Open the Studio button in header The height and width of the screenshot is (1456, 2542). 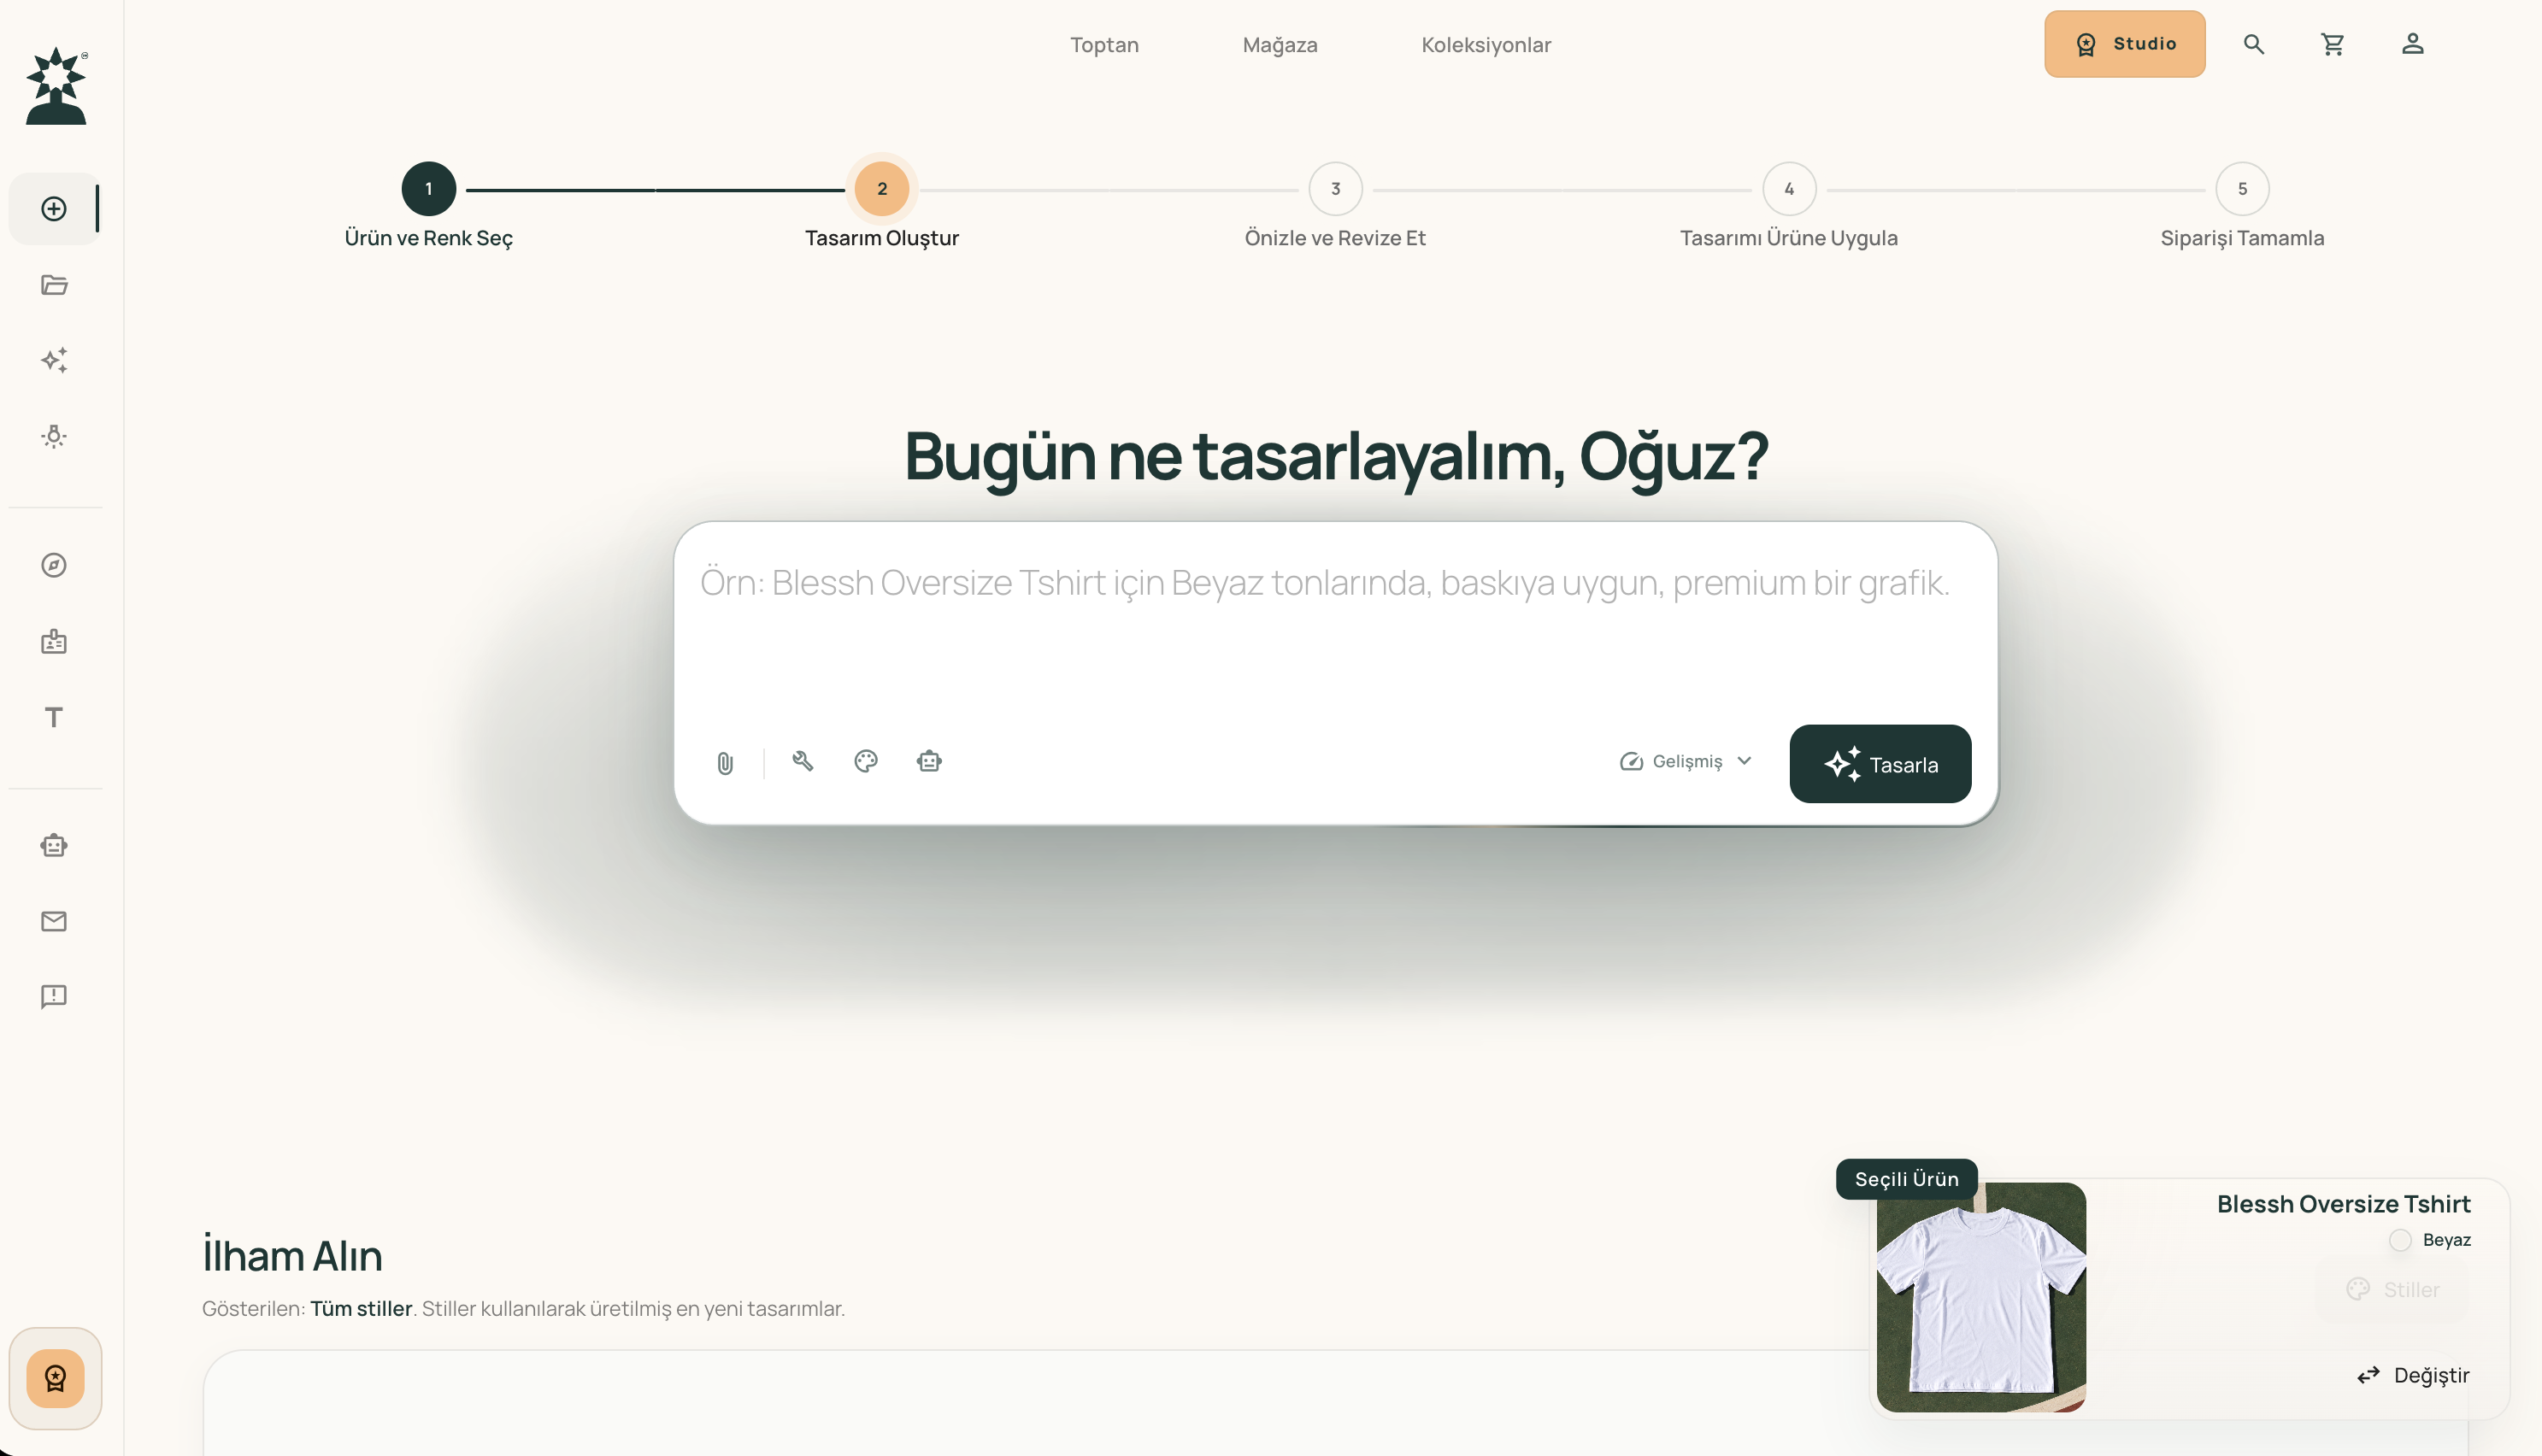(2124, 44)
